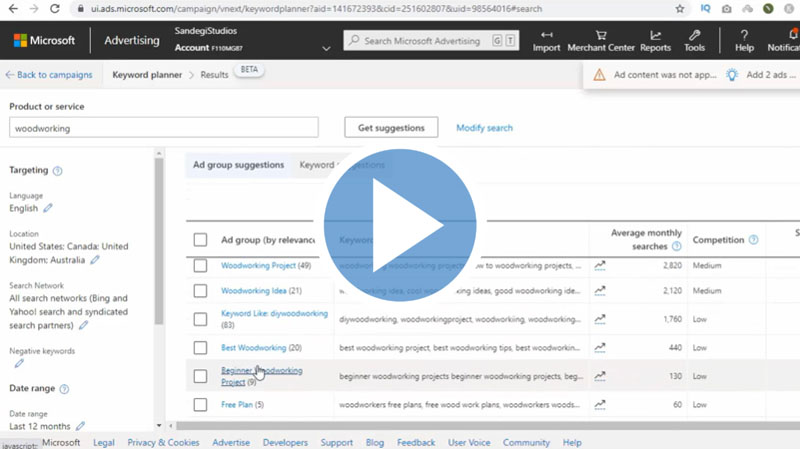800x449 pixels.
Task: Open the Tools menu
Action: [694, 41]
